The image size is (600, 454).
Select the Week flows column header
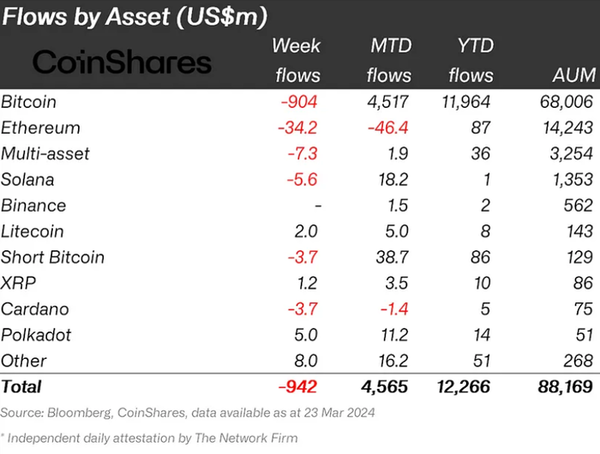pos(297,60)
